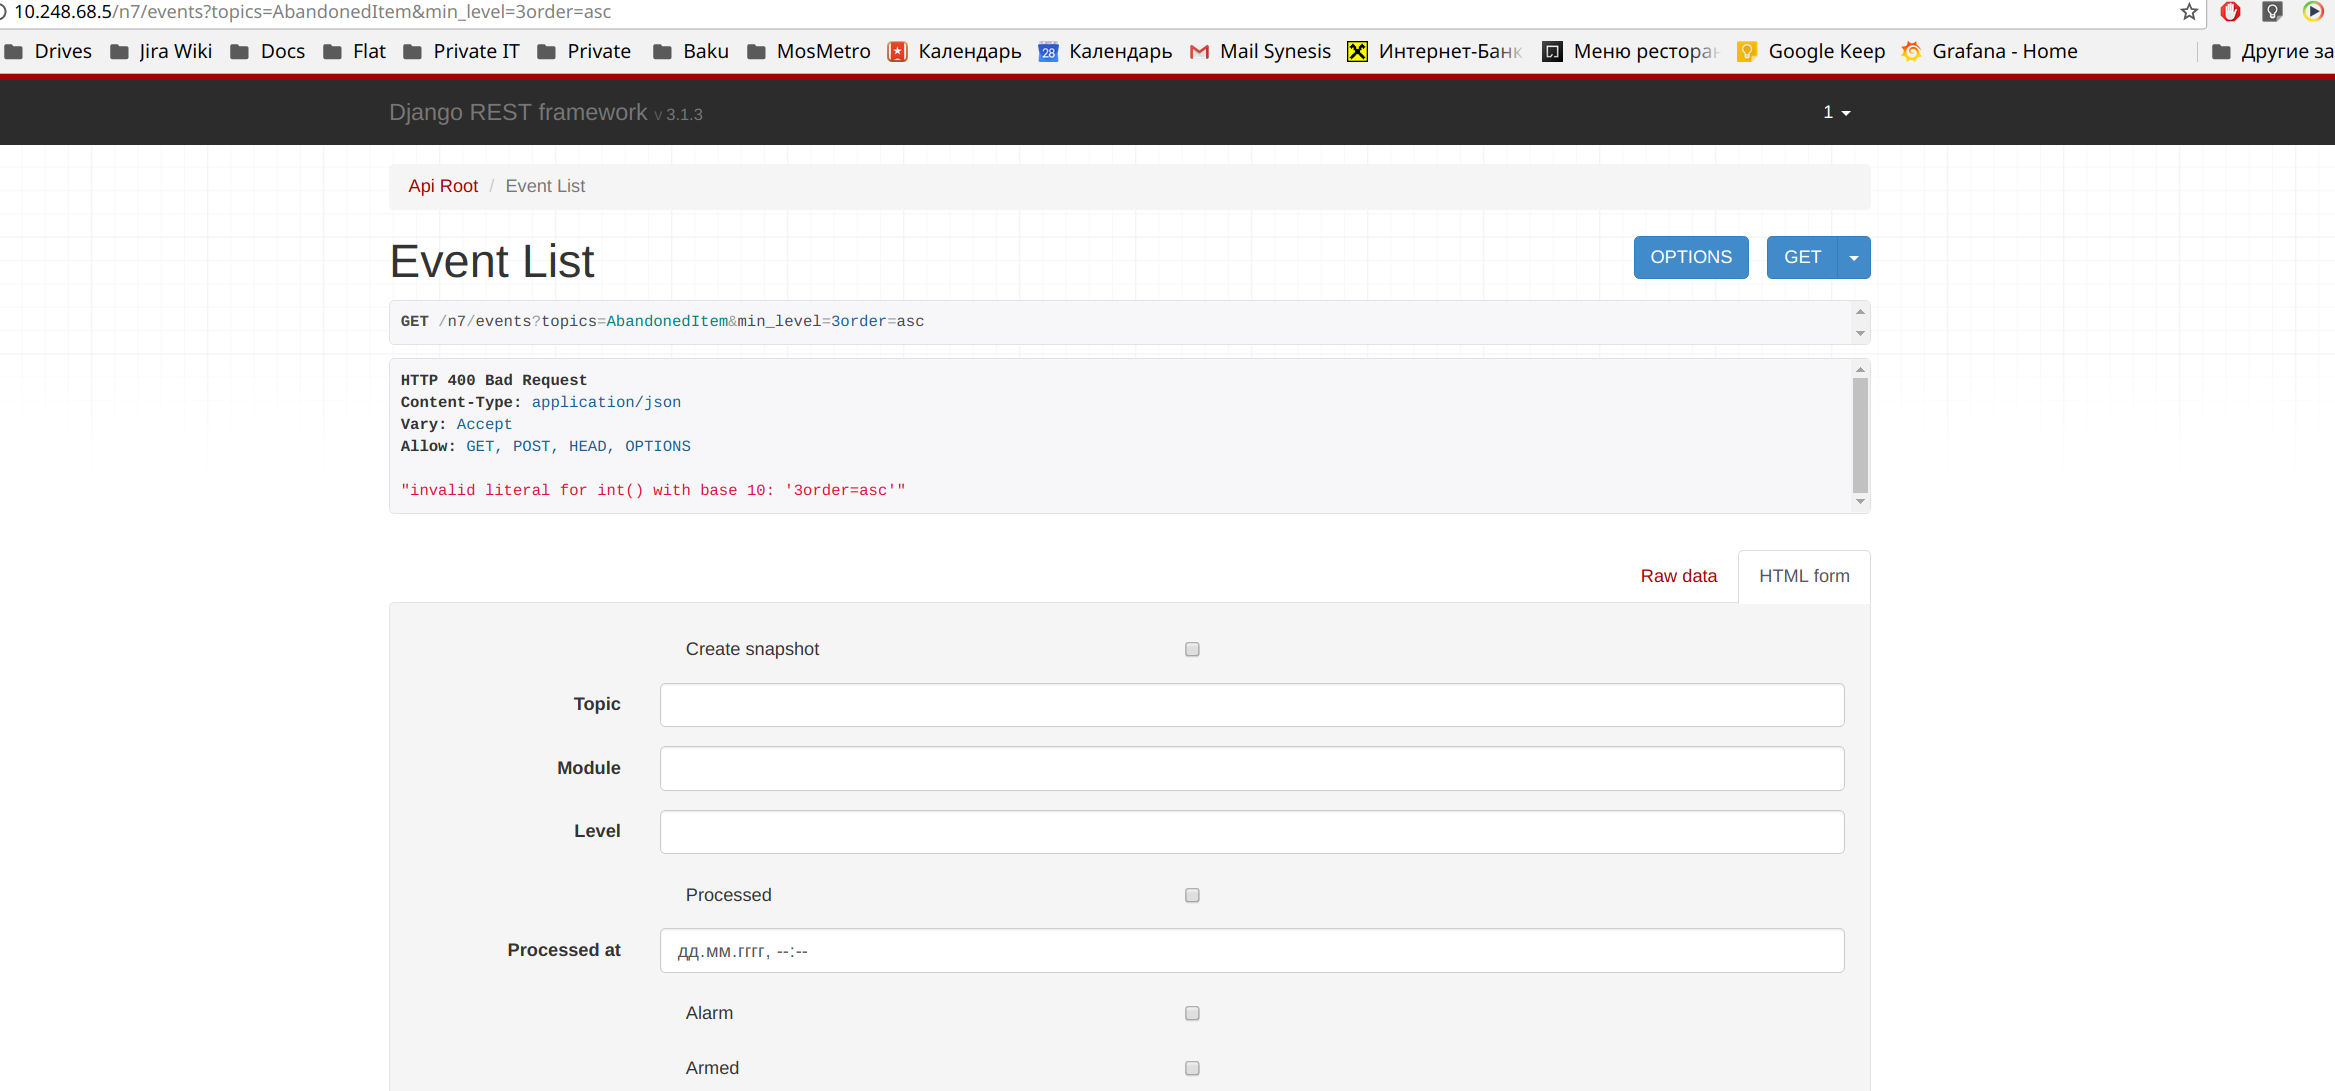Open the Jira Wiki bookmark folder

(161, 51)
